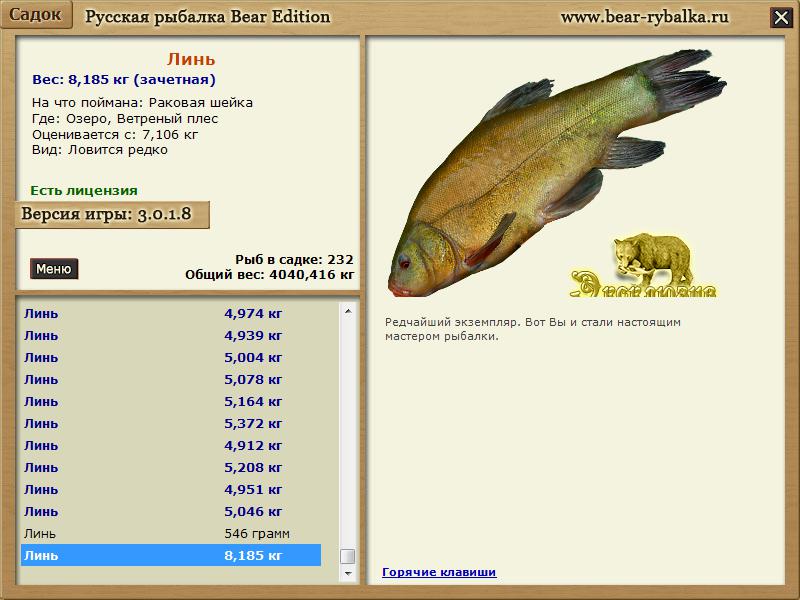The height and width of the screenshot is (600, 800).
Task: Click the highlighted 8,185 кг Линь row
Action: pos(170,555)
